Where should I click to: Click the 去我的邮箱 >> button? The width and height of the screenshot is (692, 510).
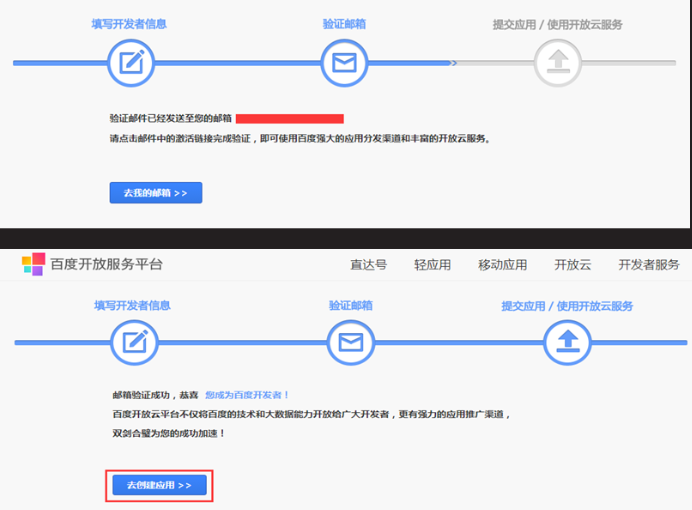click(x=156, y=193)
